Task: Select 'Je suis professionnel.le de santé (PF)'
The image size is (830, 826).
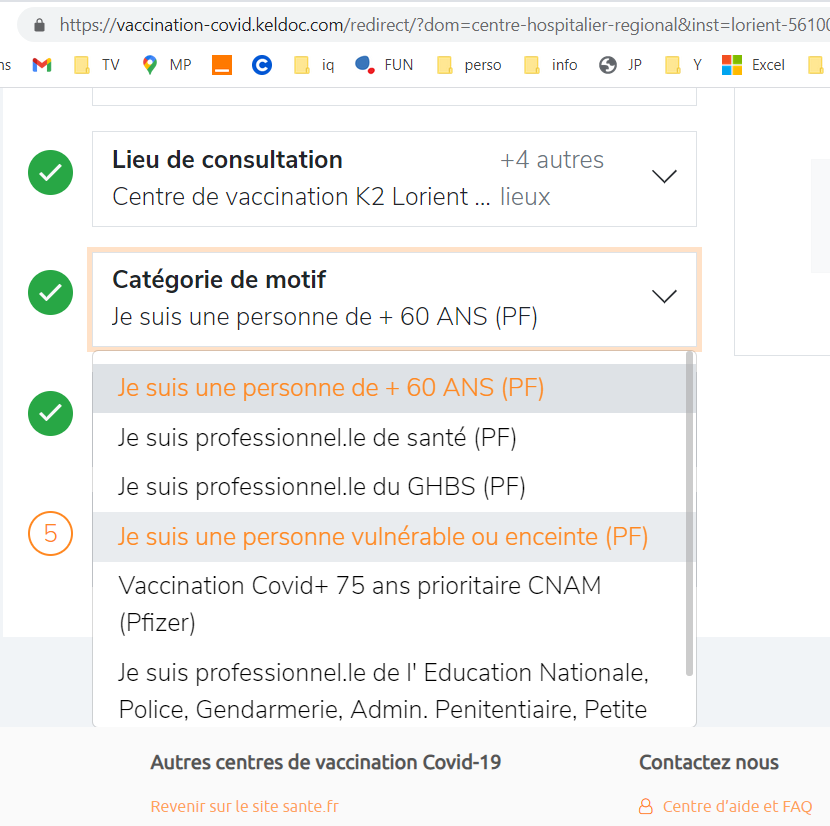Action: [x=317, y=437]
